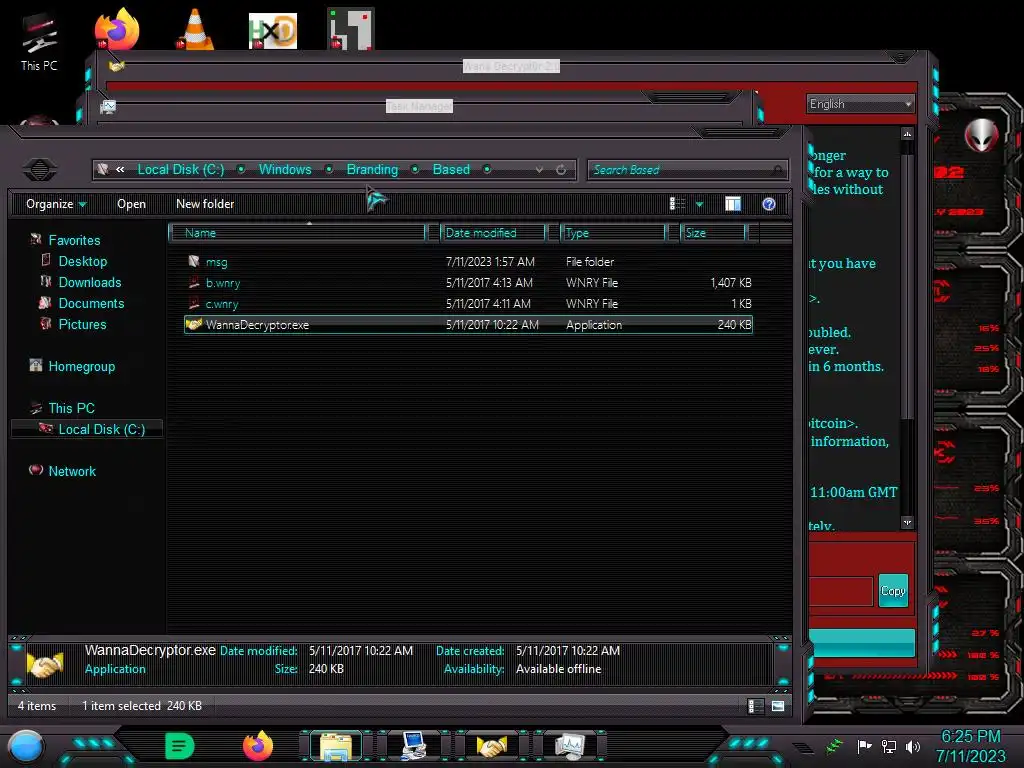Select This PC in navigation pane
The width and height of the screenshot is (1024, 768).
(x=71, y=408)
